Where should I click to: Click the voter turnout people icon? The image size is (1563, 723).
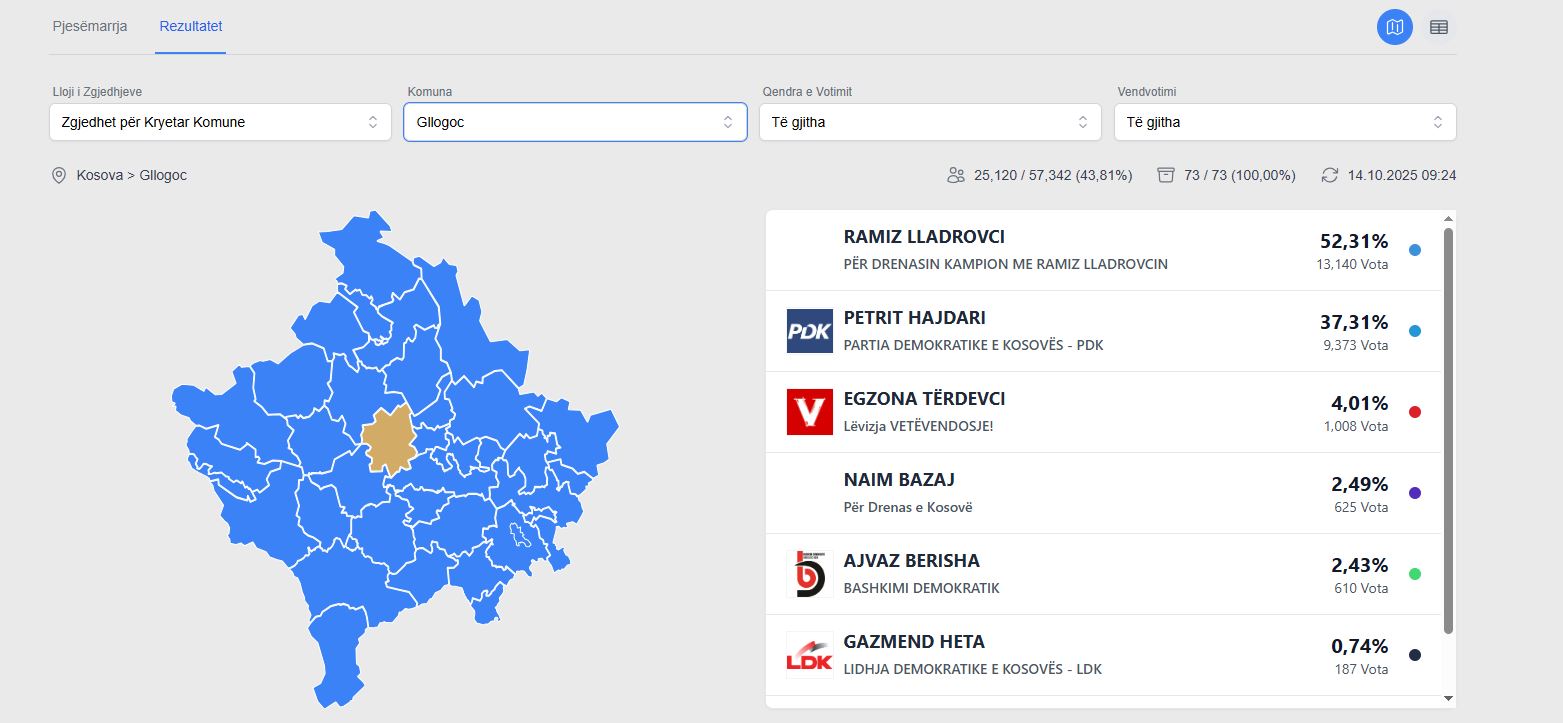tap(955, 175)
